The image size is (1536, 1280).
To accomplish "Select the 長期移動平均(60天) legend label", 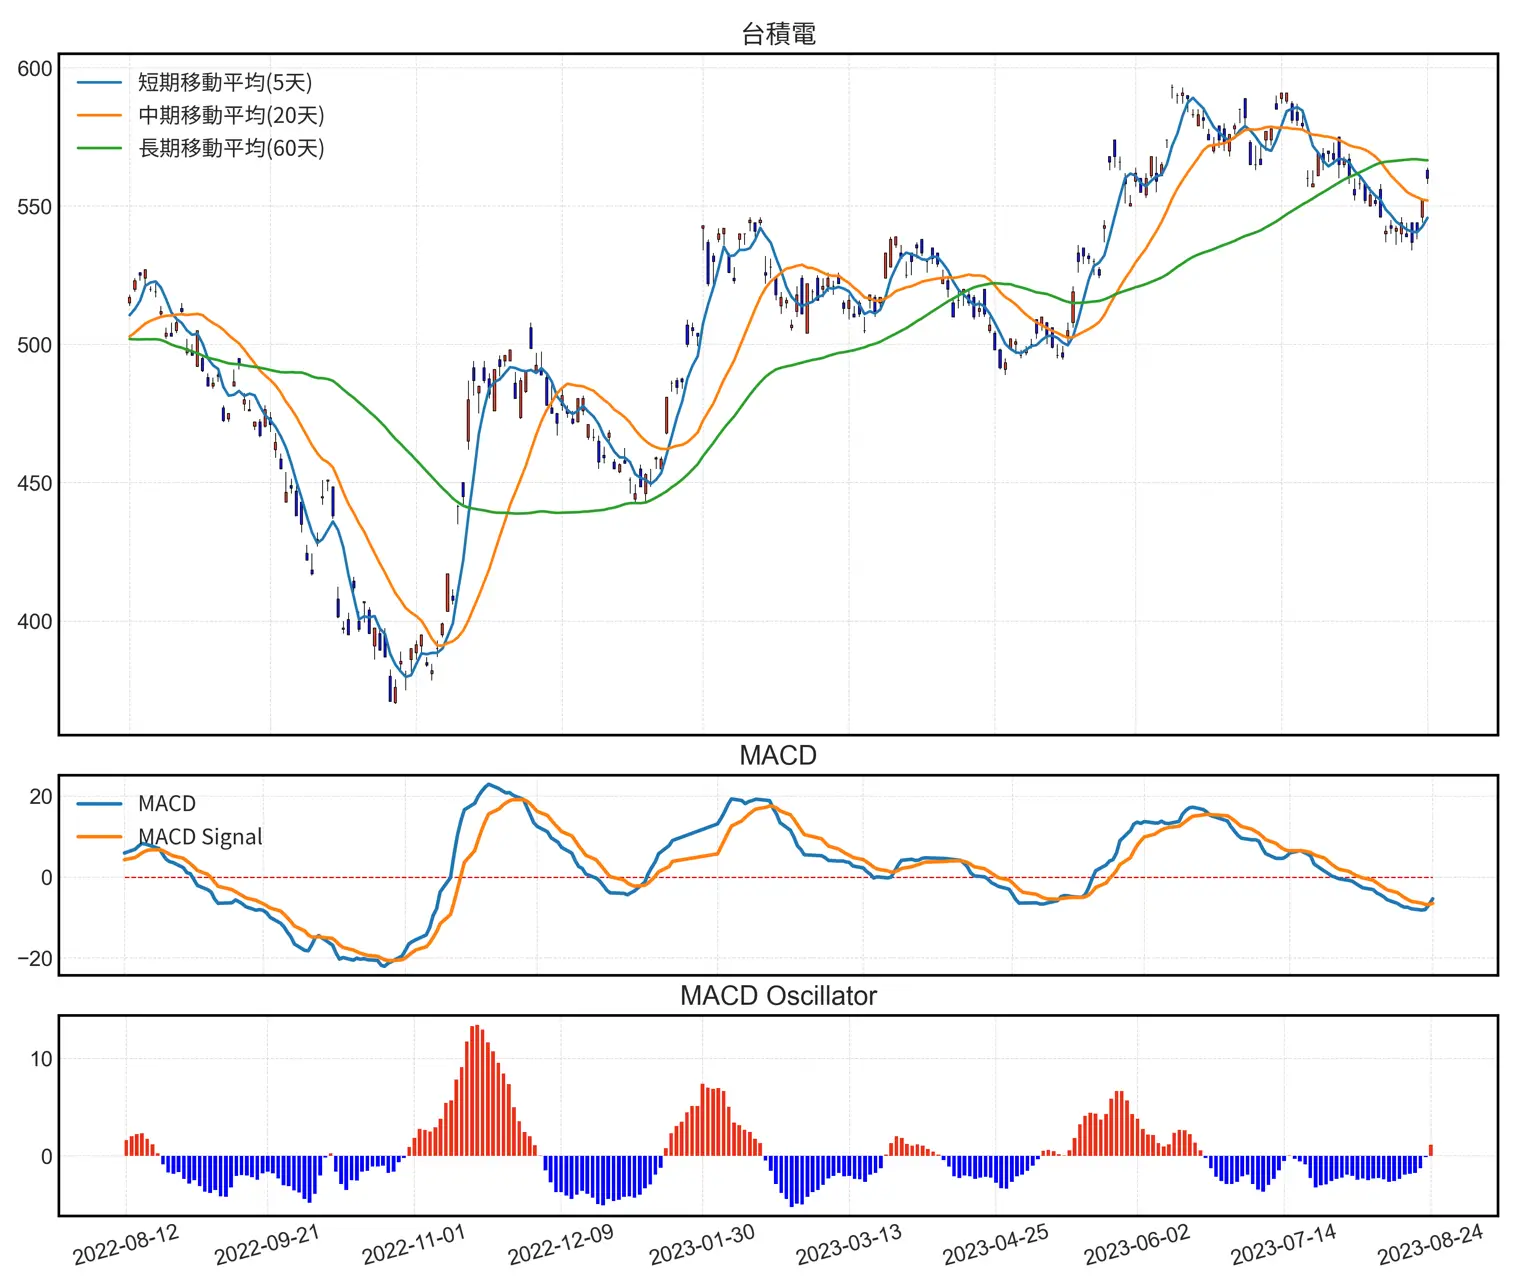I will 231,149.
